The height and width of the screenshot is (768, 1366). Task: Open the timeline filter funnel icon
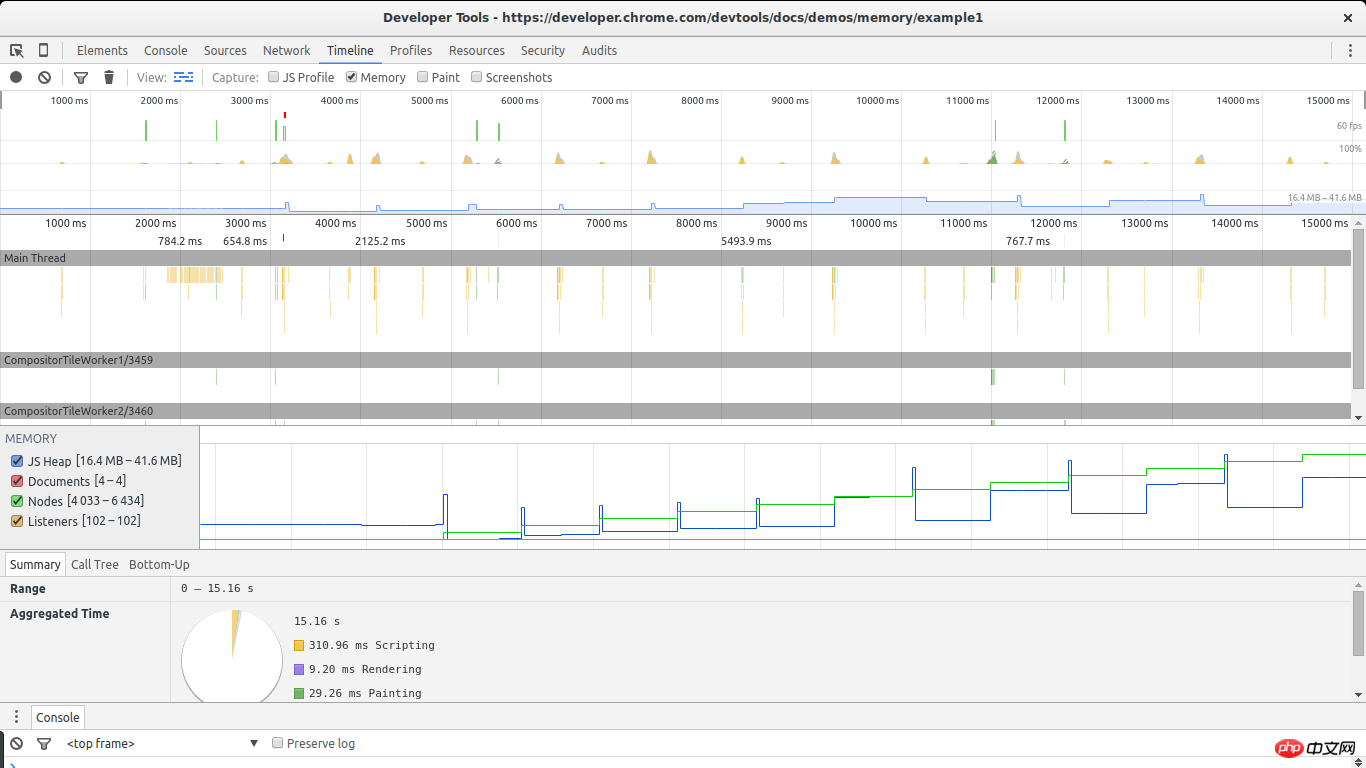click(81, 77)
